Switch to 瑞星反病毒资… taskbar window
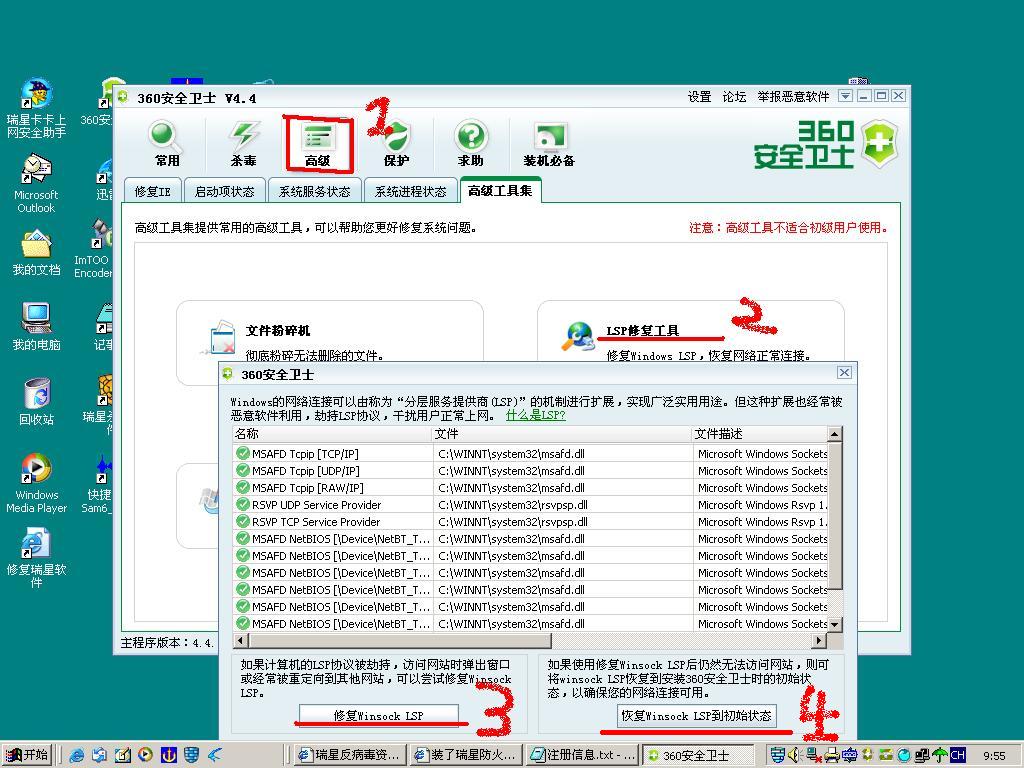Image resolution: width=1024 pixels, height=768 pixels. pyautogui.click(x=350, y=755)
